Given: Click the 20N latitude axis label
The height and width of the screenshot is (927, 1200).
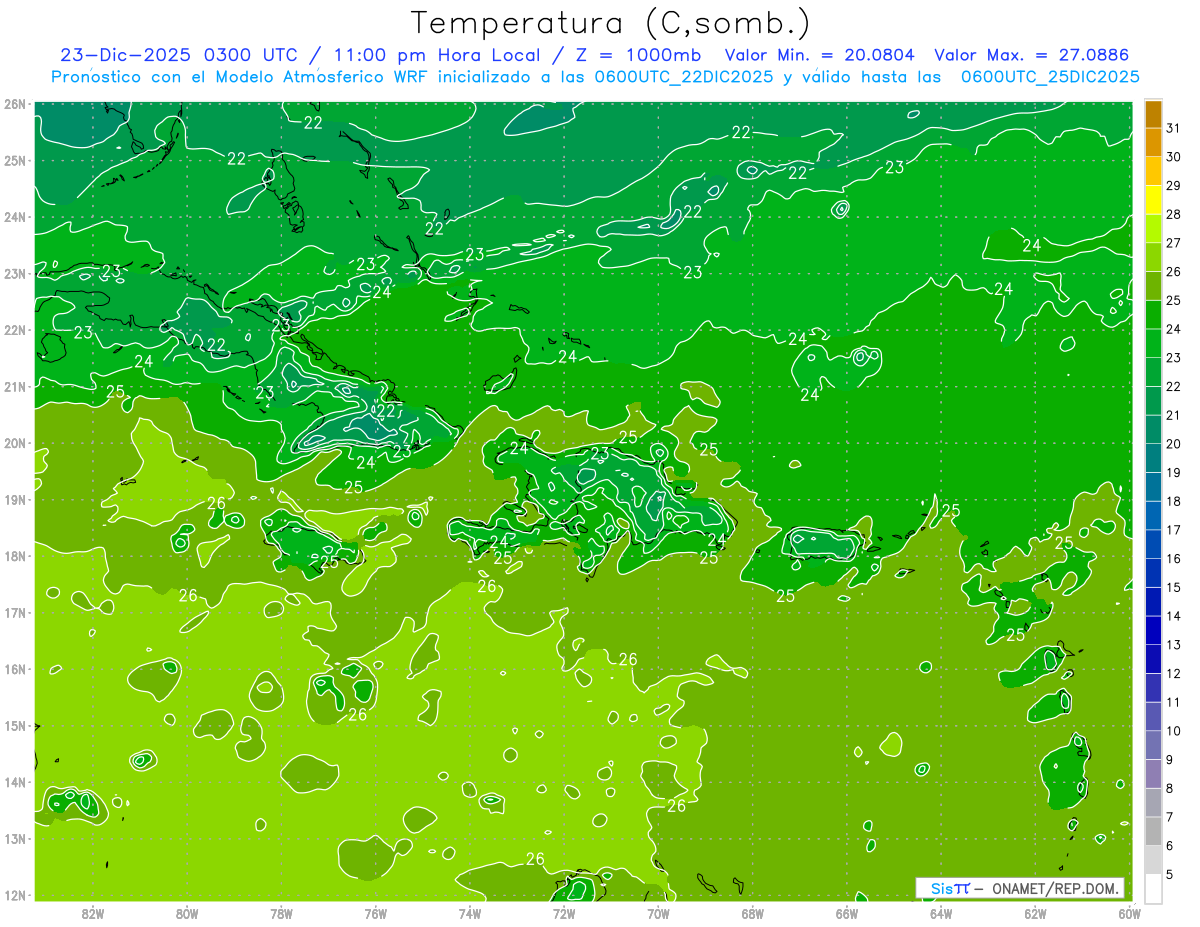Looking at the screenshot, I should pos(14,443).
